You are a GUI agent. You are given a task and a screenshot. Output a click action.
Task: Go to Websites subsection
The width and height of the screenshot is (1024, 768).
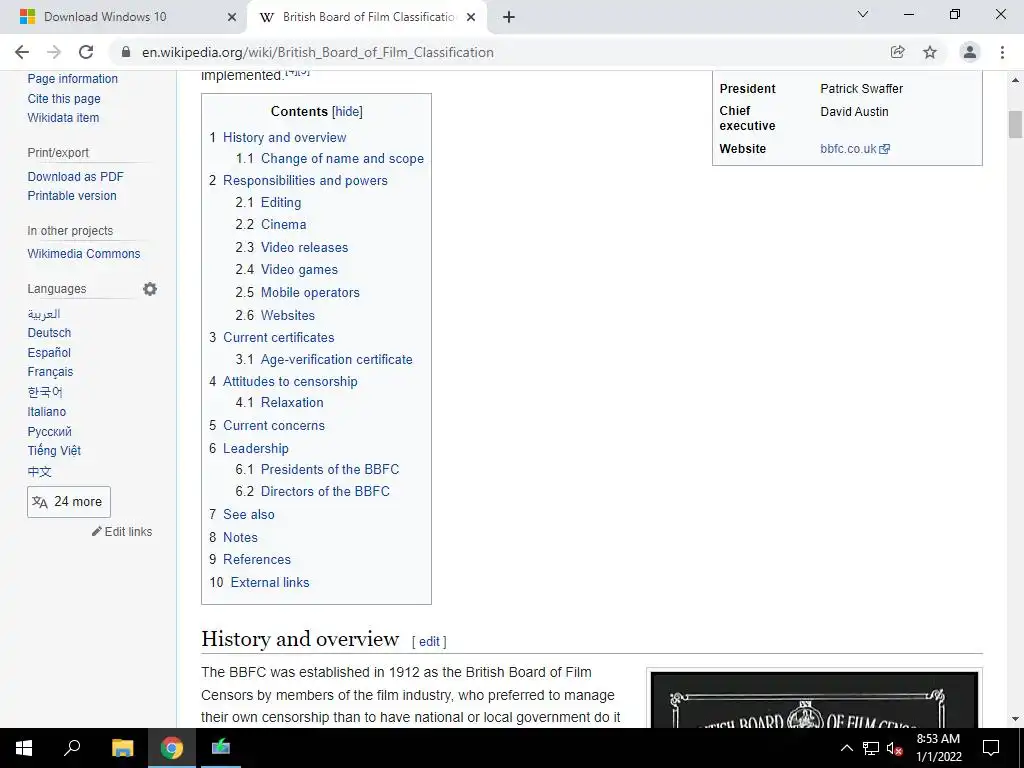[x=287, y=315]
